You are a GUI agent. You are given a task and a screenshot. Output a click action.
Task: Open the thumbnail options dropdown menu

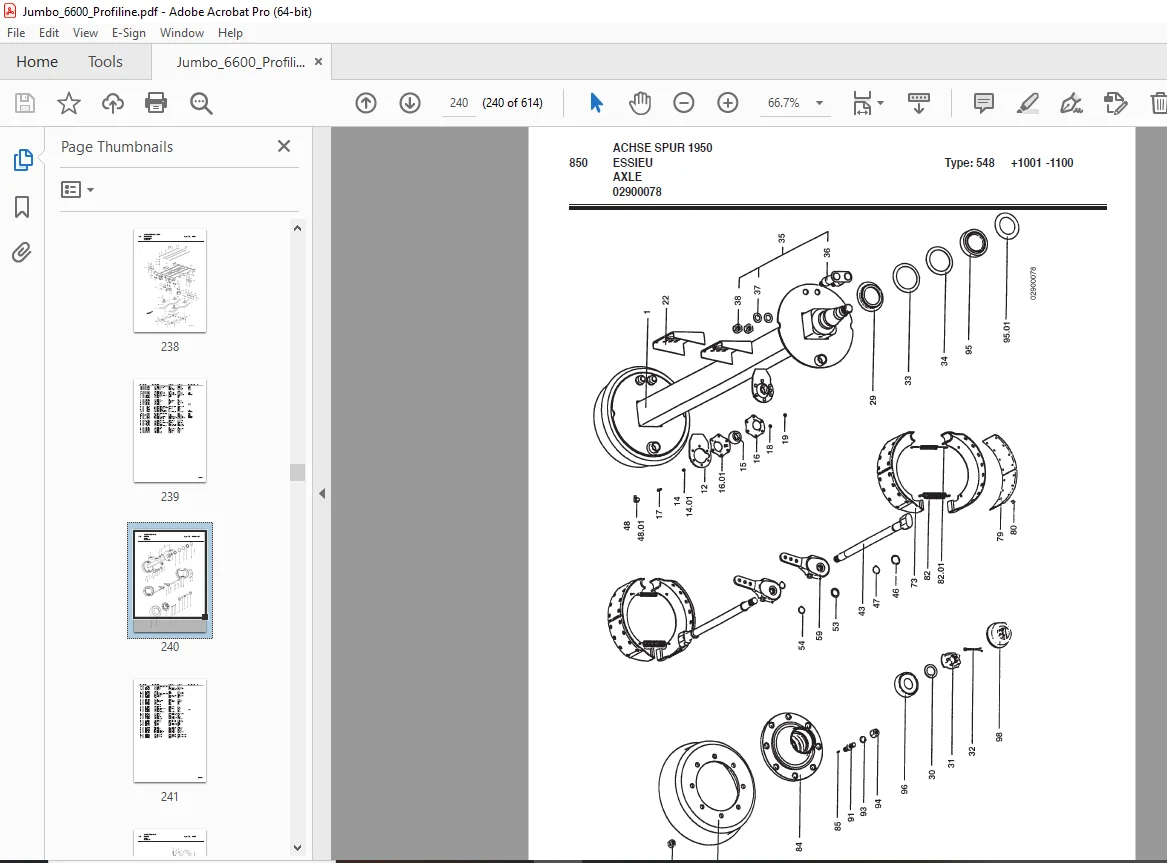[x=77, y=190]
